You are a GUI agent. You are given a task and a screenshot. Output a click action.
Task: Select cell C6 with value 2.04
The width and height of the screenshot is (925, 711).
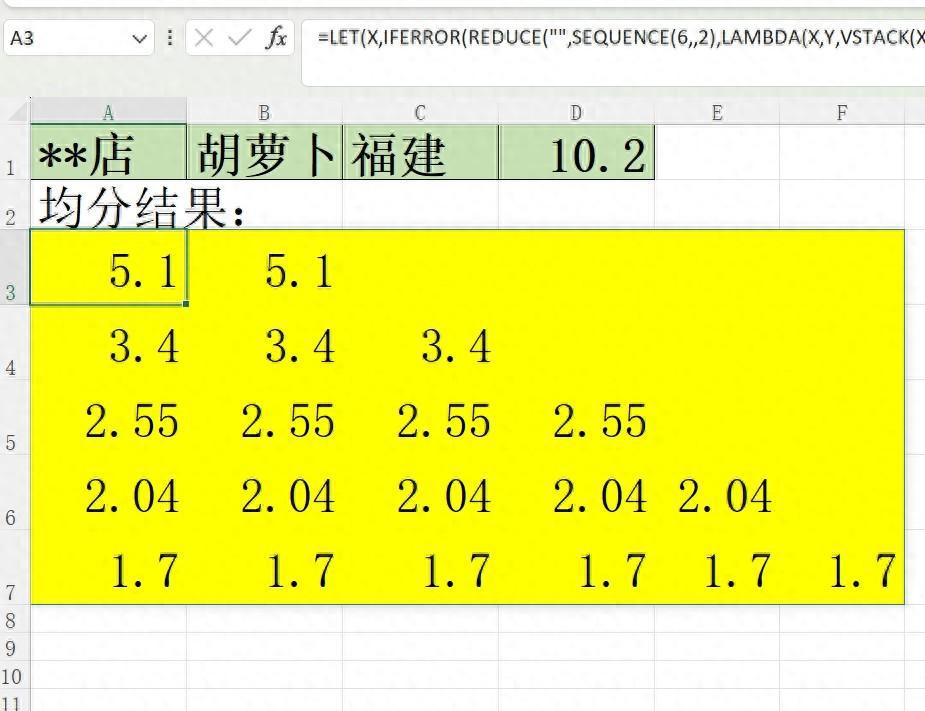(x=420, y=492)
